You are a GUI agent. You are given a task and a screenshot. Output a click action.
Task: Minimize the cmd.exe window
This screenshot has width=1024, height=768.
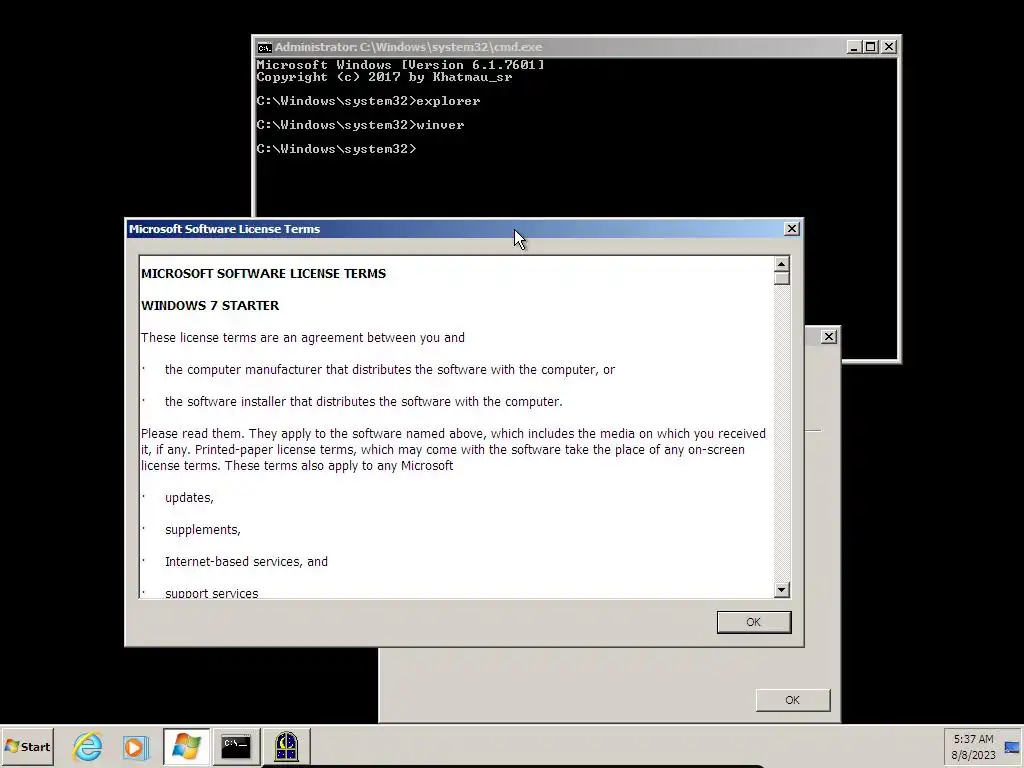coord(854,47)
